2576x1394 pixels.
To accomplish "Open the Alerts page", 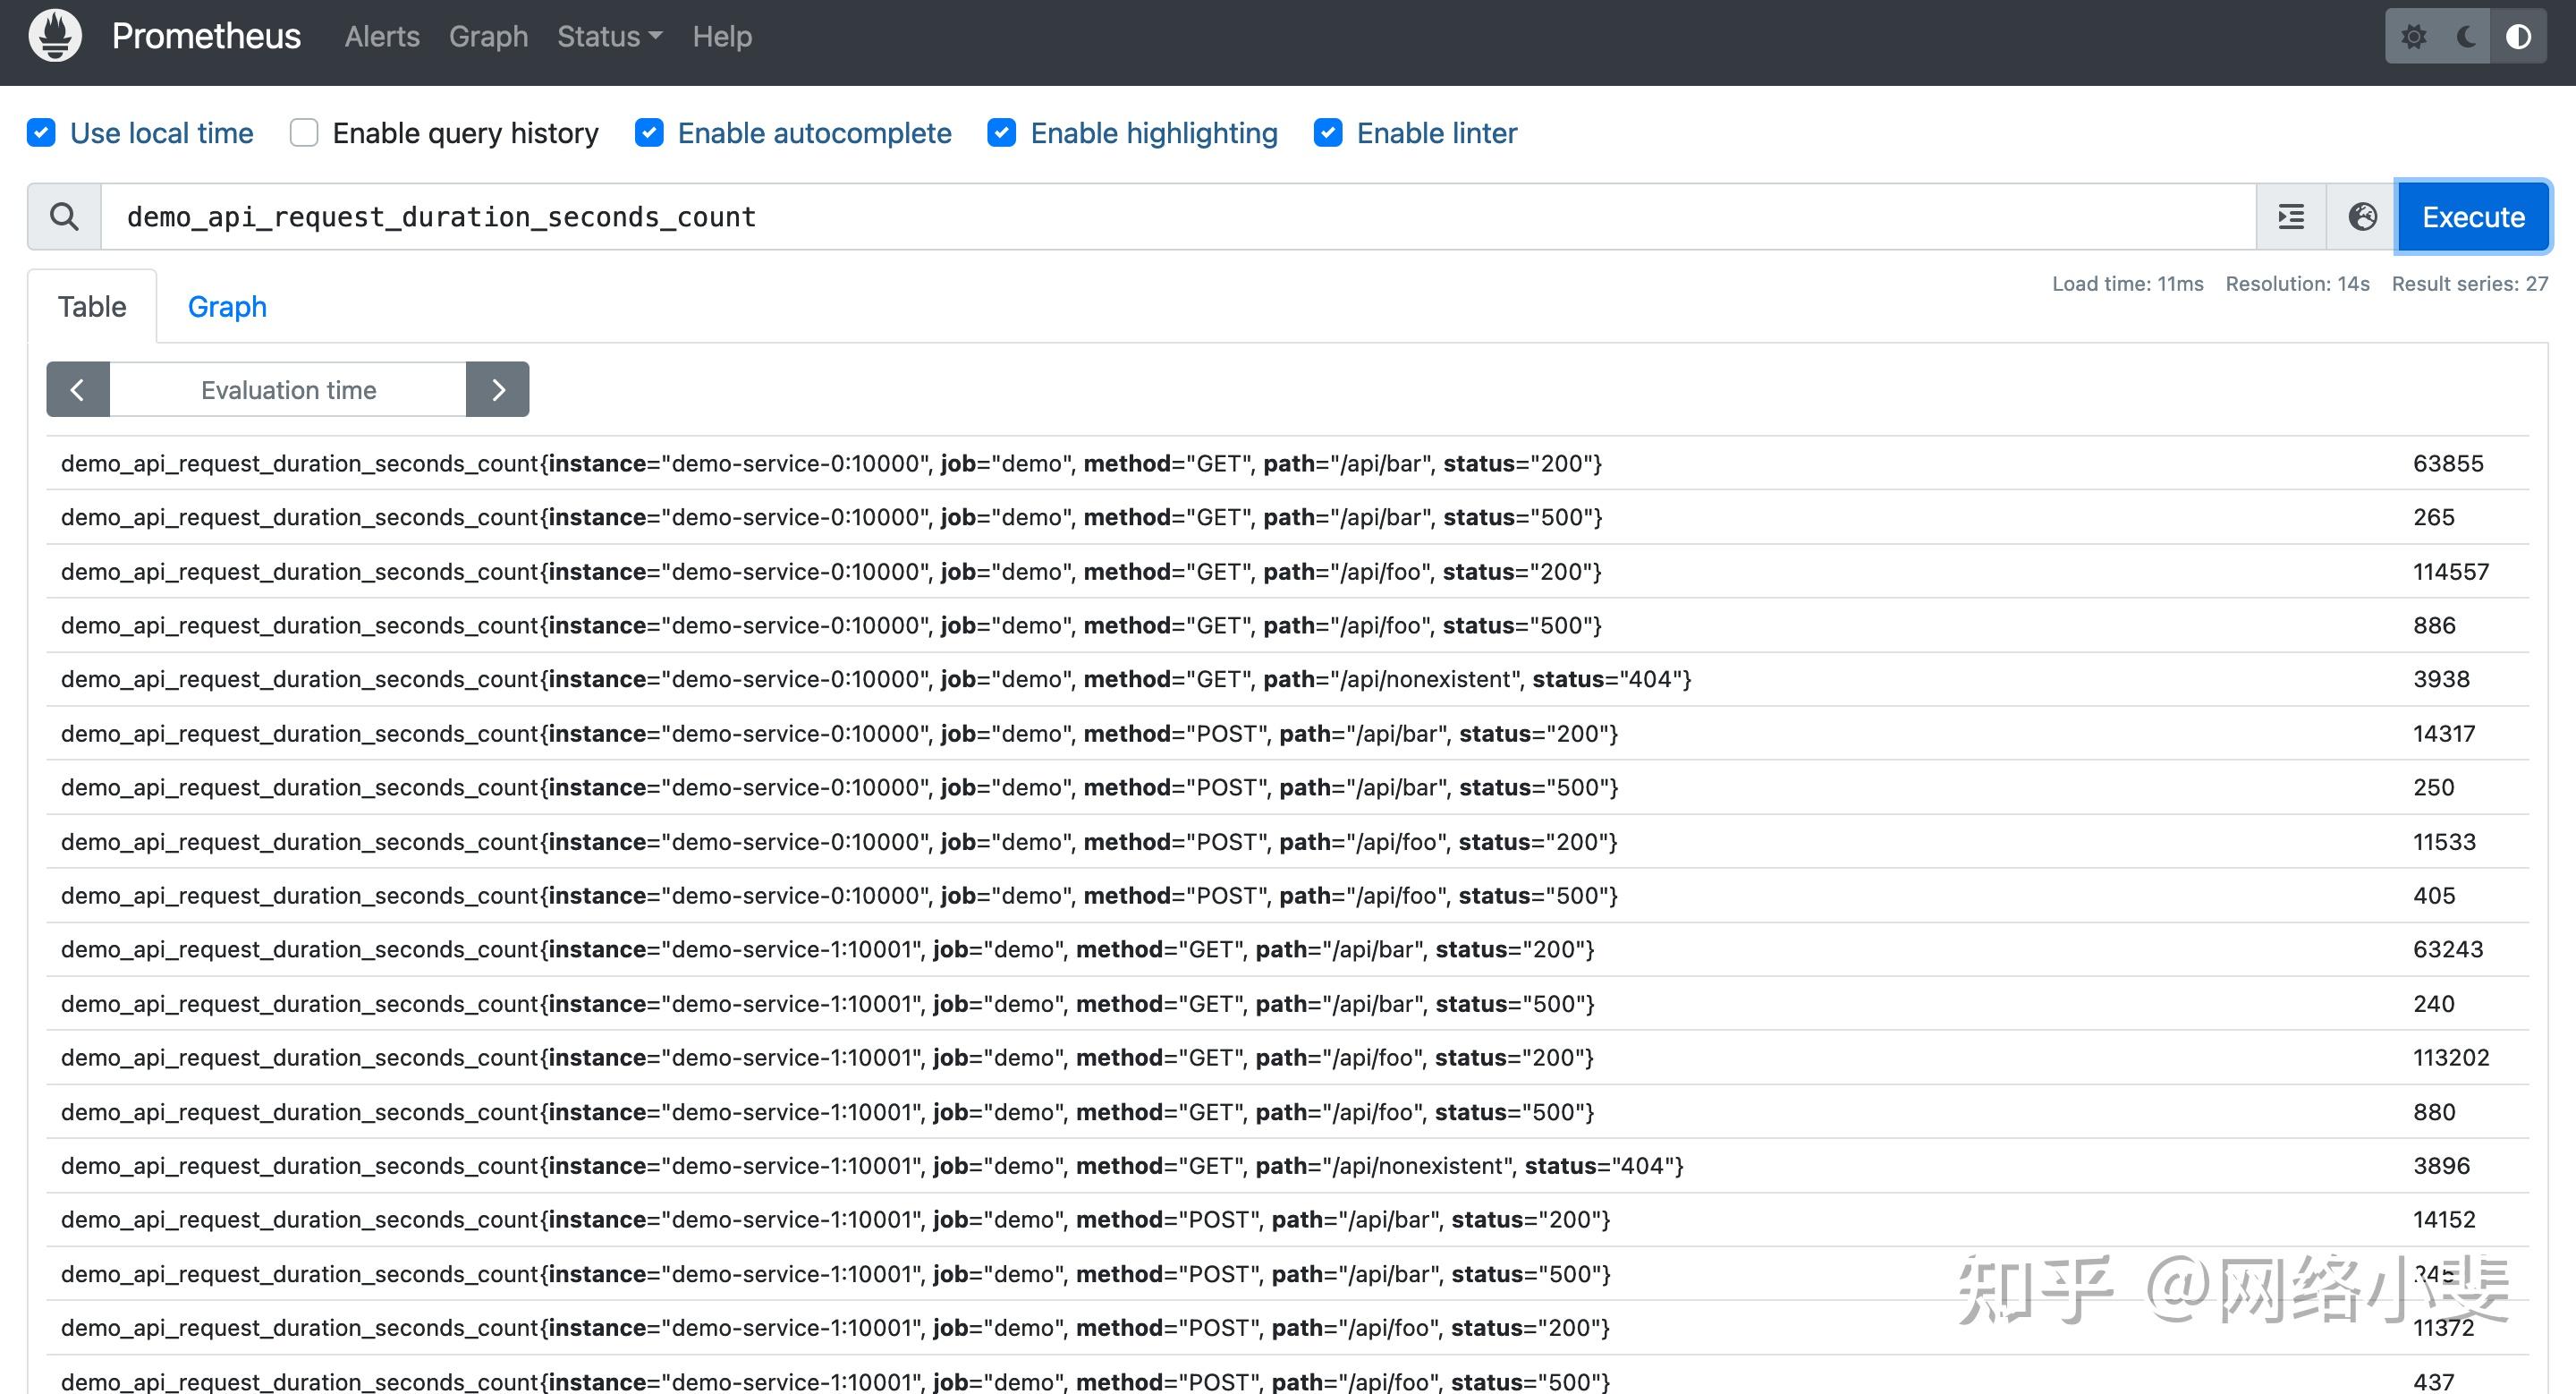I will point(382,37).
